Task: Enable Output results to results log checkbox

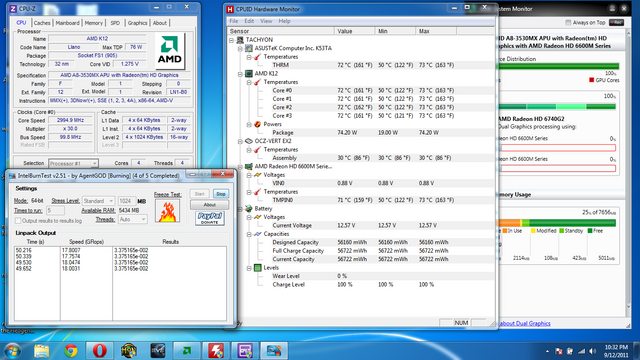Action: click(18, 221)
